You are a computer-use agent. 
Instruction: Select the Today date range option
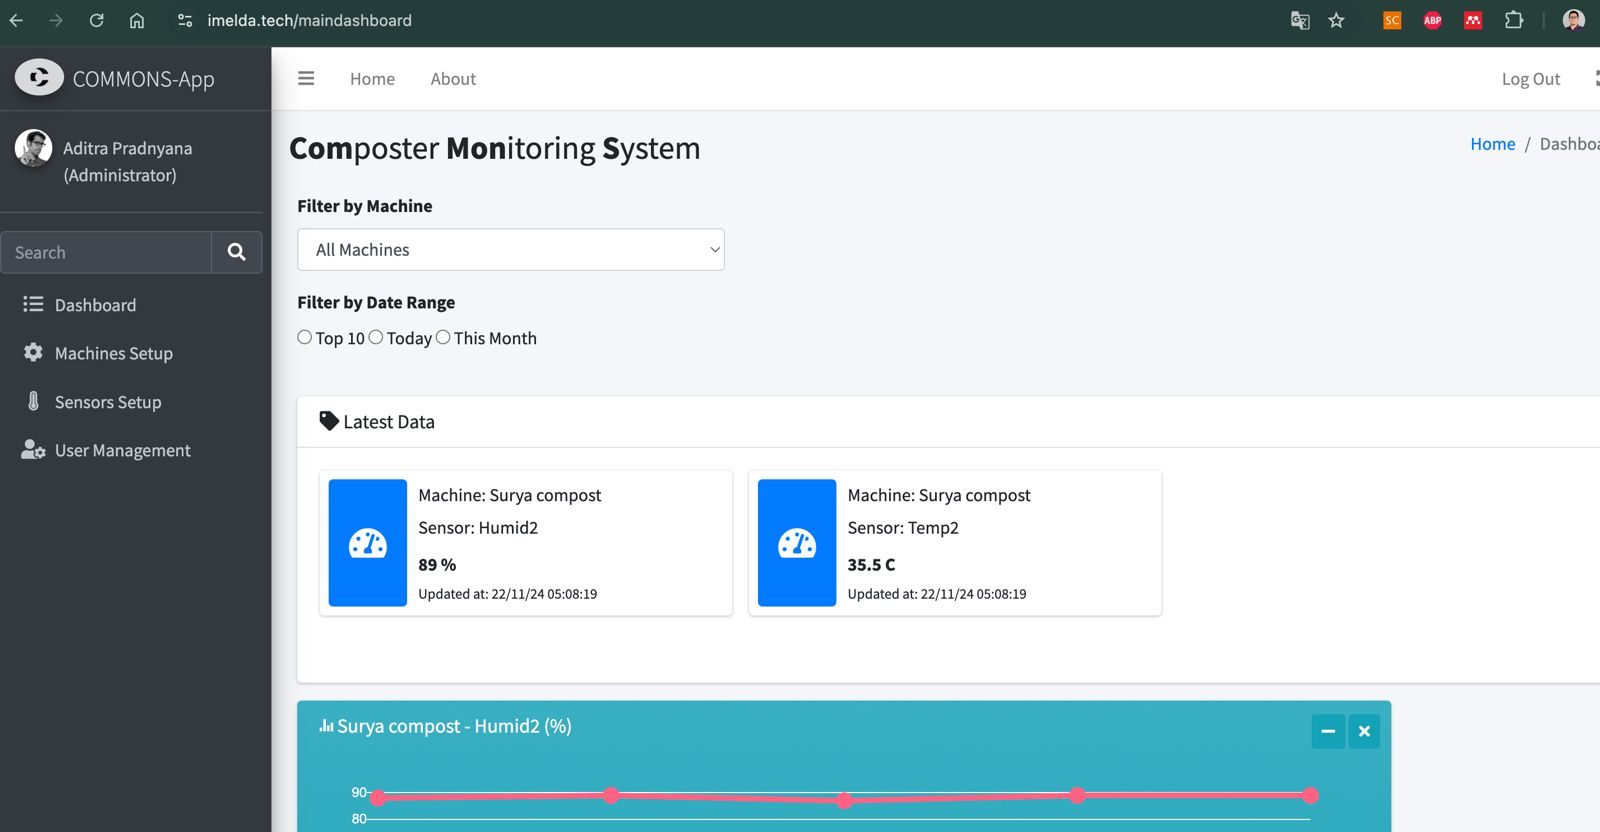(x=376, y=338)
